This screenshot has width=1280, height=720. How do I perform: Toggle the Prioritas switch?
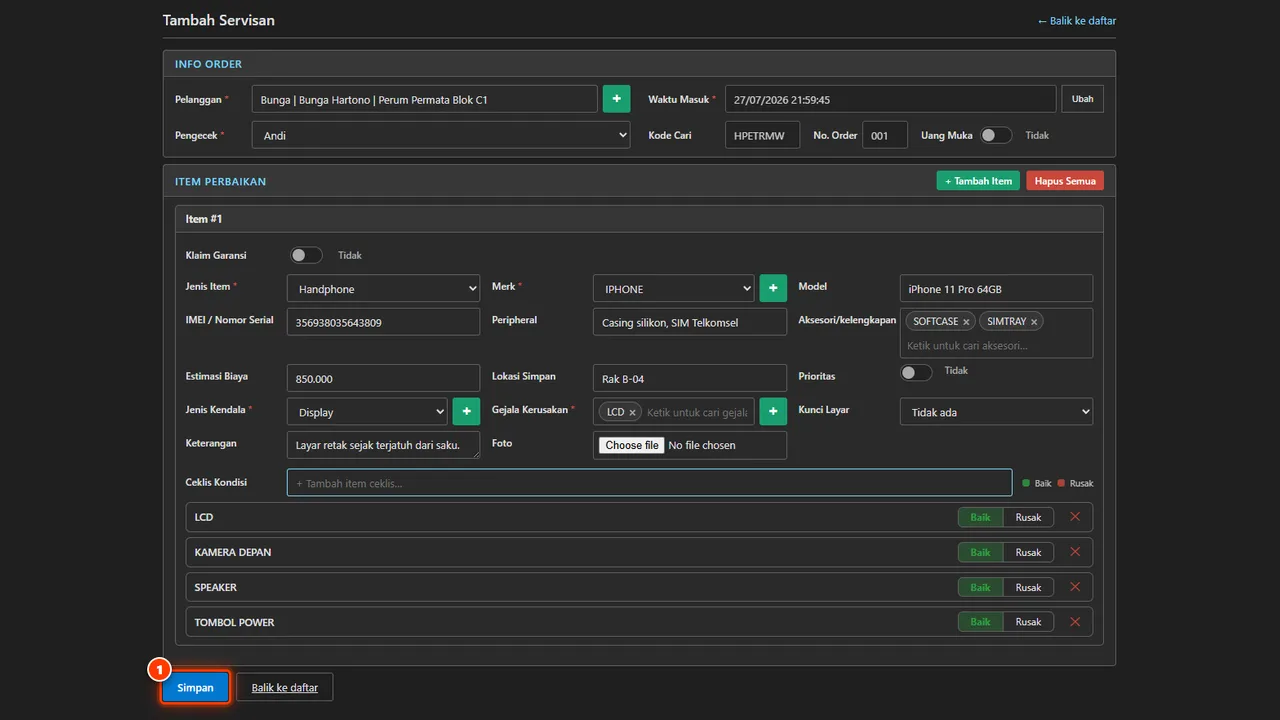(916, 372)
